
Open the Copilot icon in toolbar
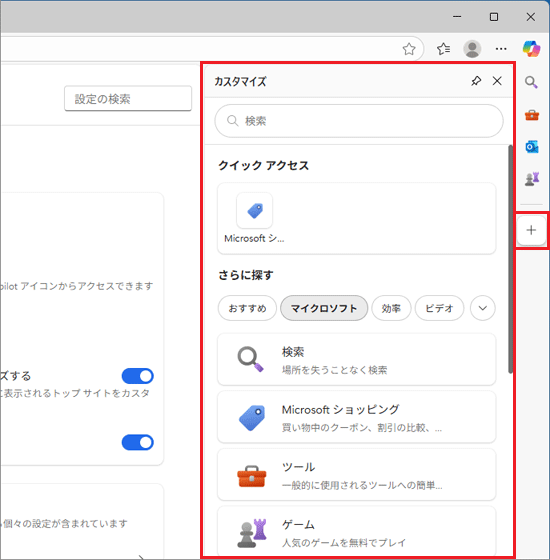531,49
